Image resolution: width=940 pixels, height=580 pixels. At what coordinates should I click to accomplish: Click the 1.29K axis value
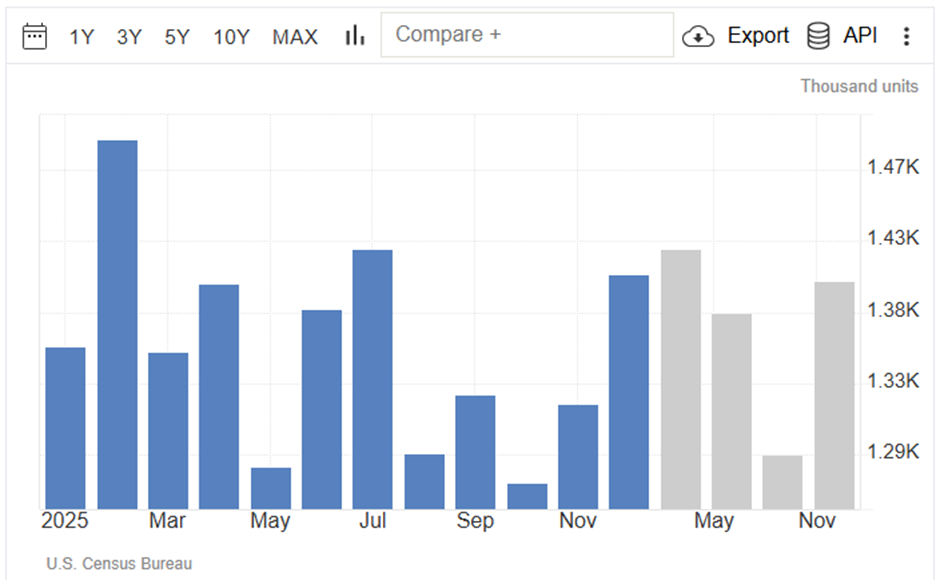pos(893,452)
